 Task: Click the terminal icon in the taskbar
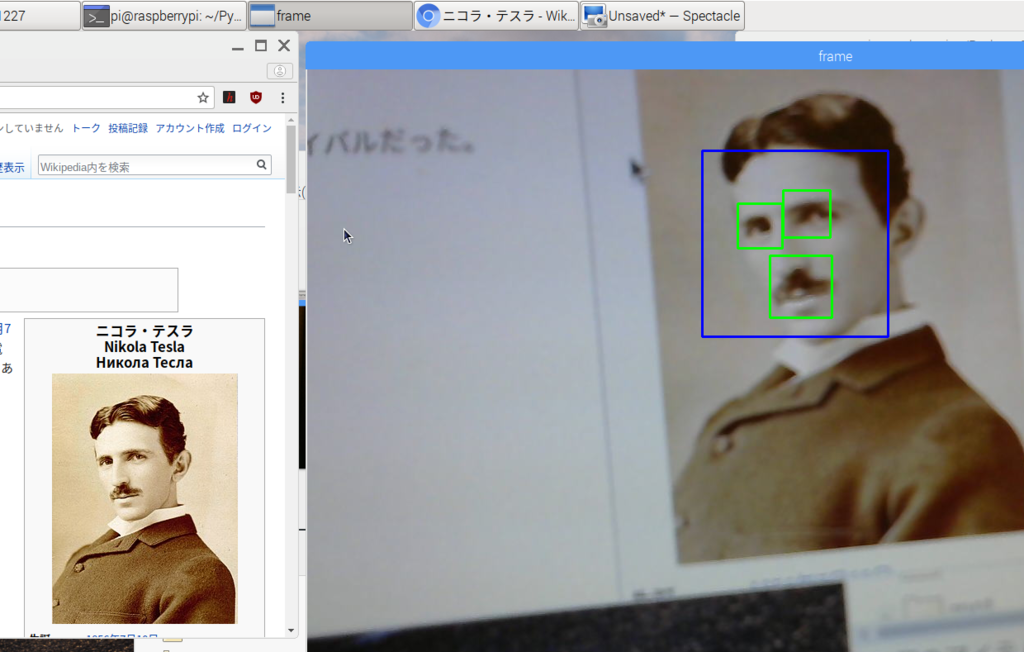coord(97,16)
